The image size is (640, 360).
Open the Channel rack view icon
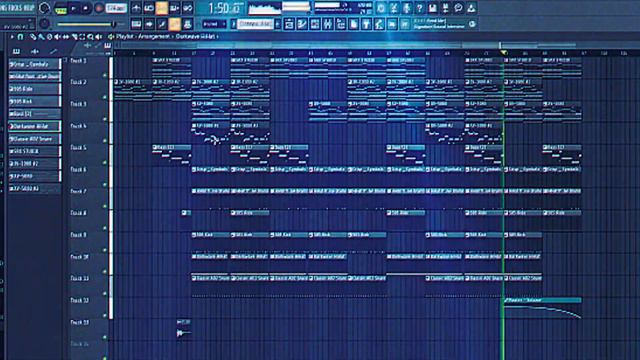(x=315, y=24)
